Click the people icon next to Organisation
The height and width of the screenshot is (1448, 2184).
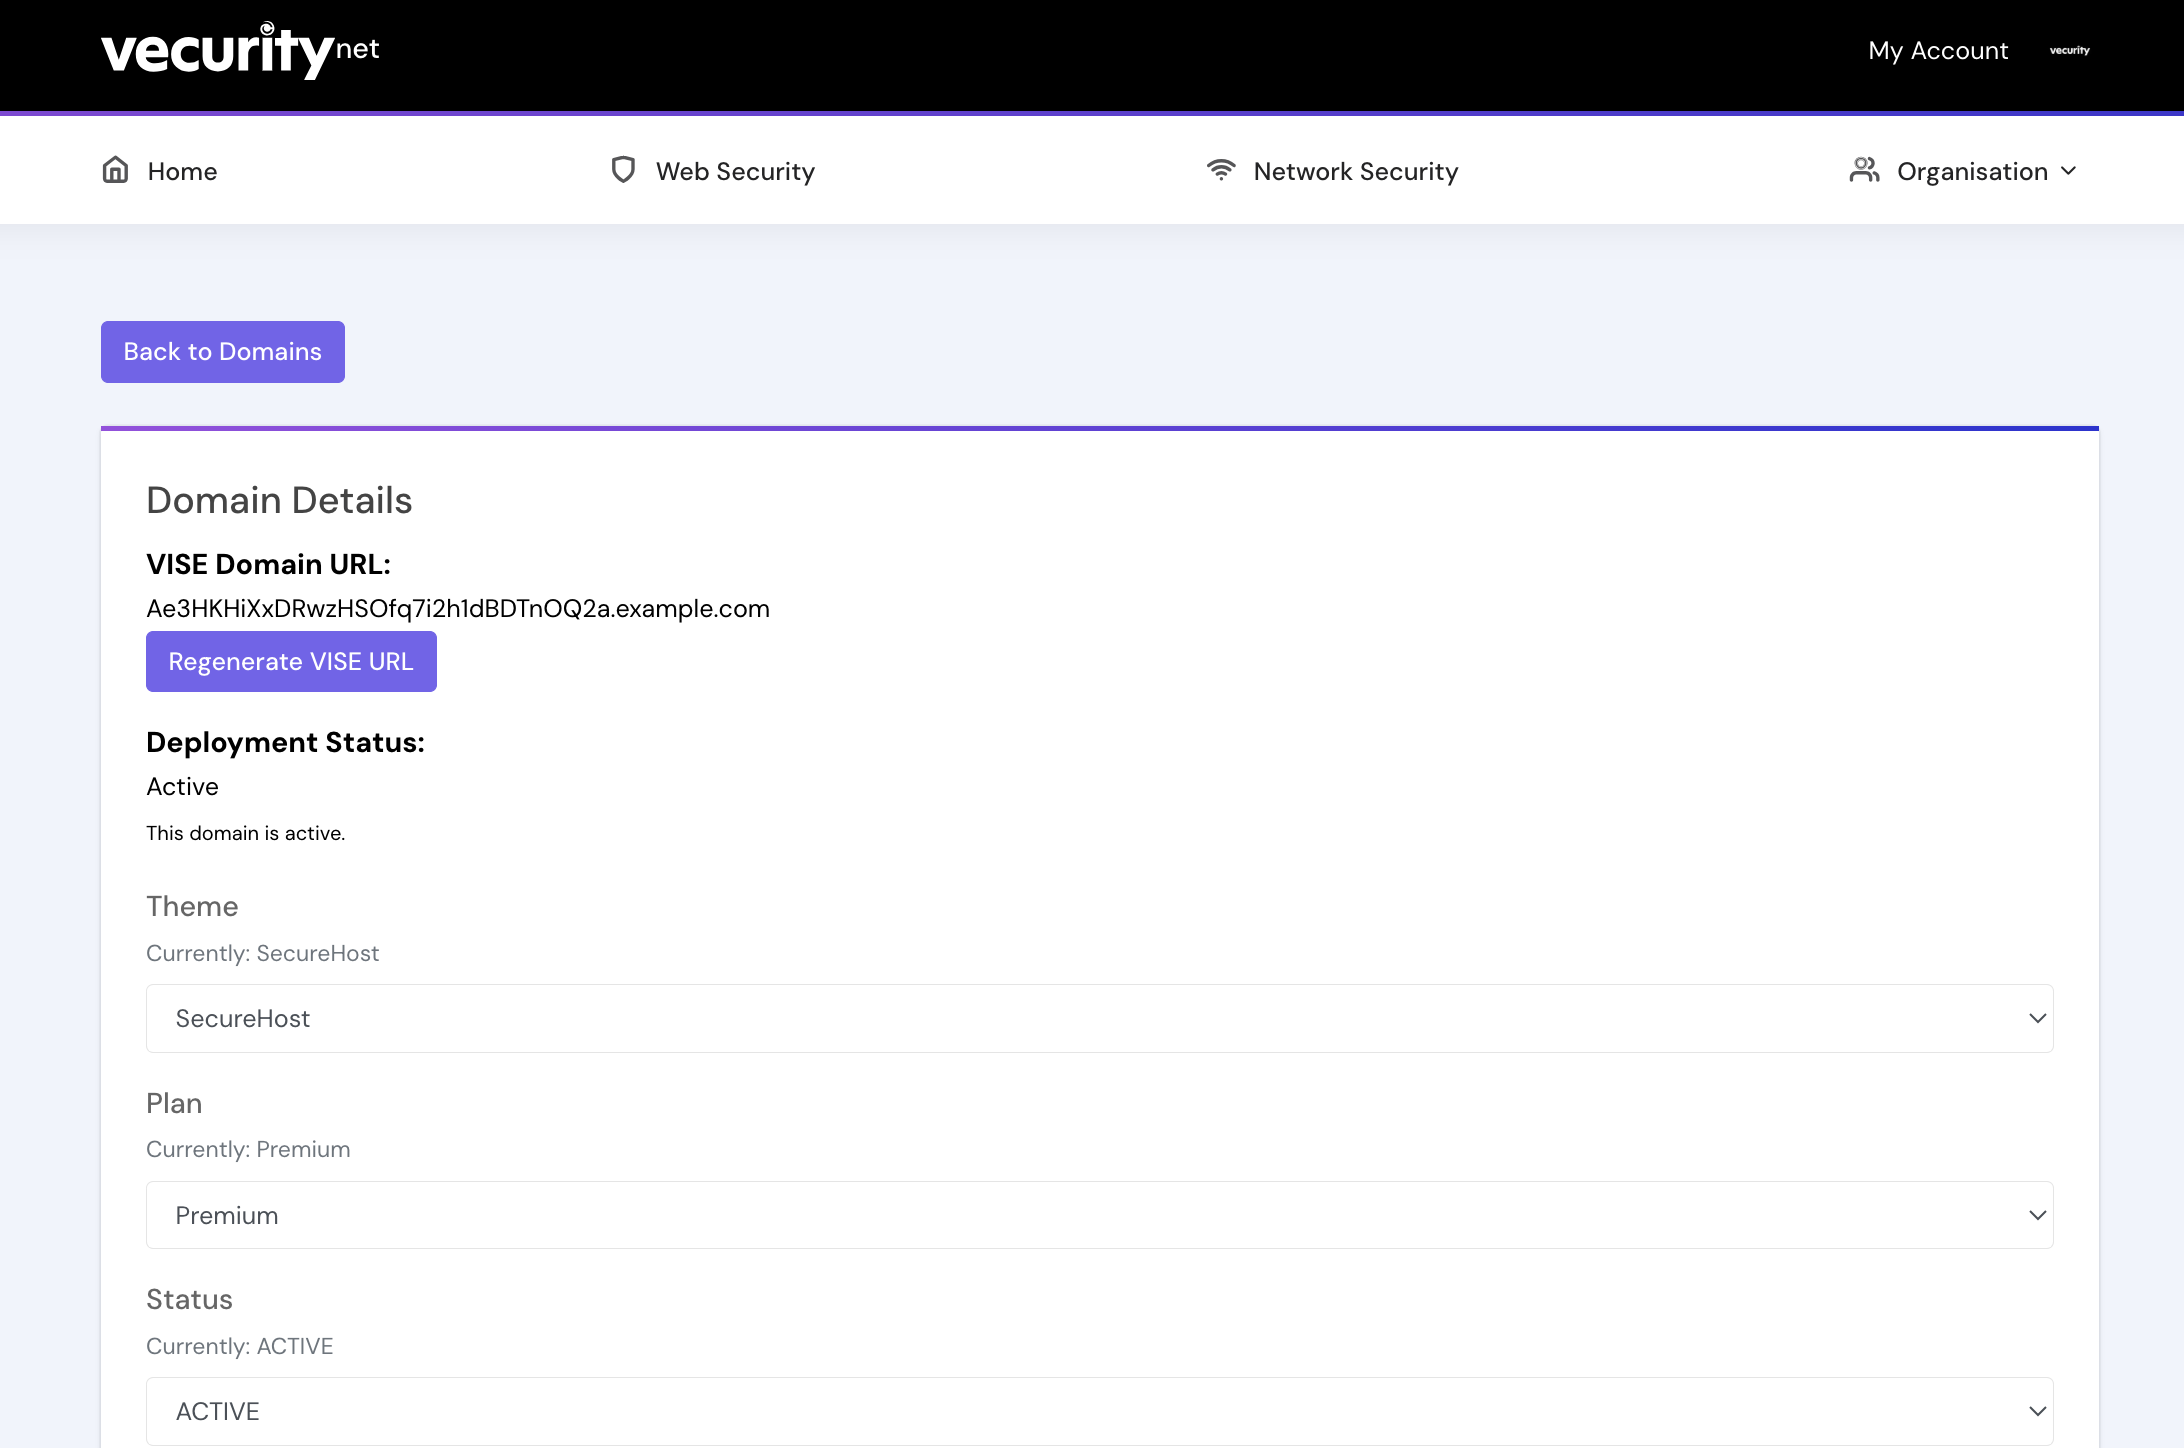click(x=1865, y=170)
